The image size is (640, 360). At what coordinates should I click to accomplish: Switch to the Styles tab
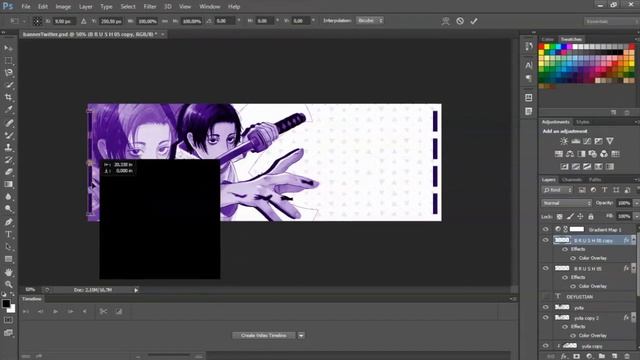582,122
